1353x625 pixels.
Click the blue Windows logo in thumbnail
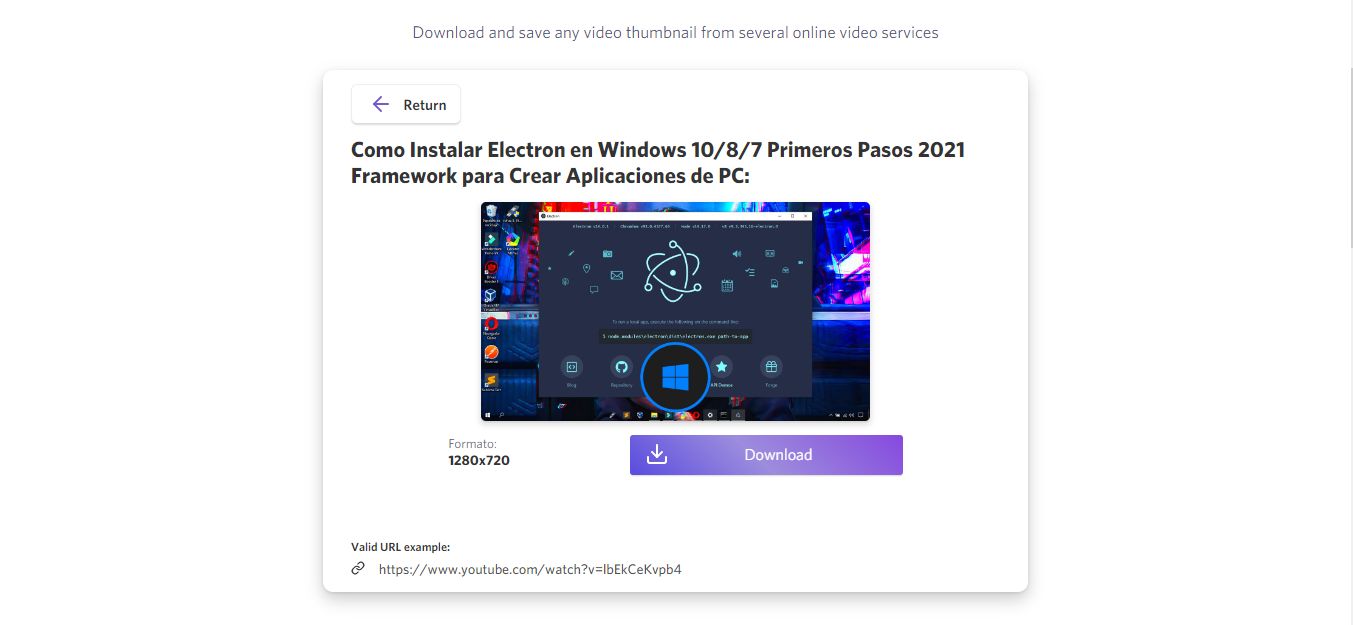675,377
